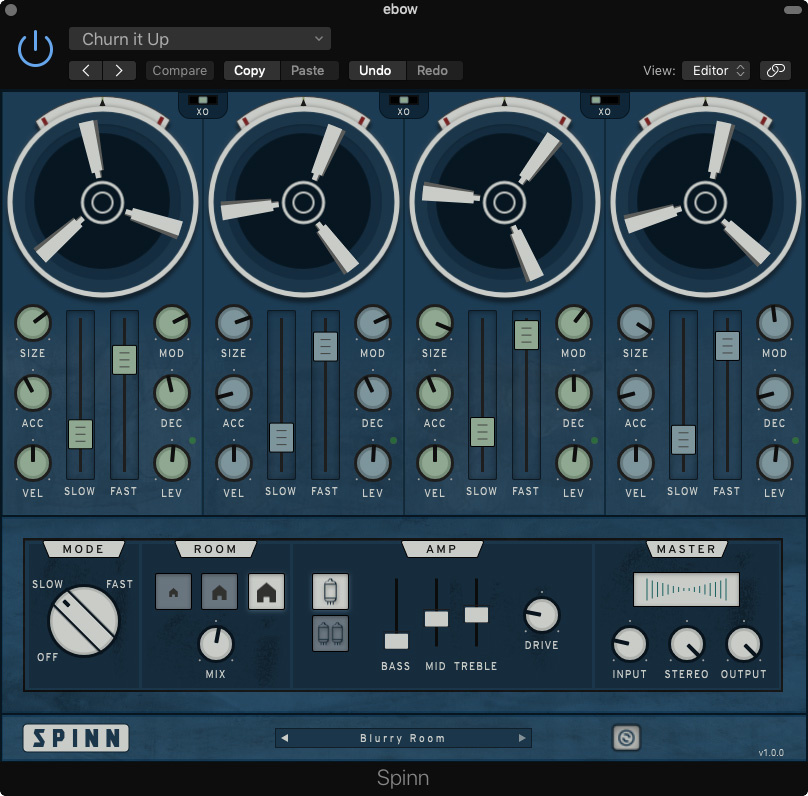Viewport: 808px width, 796px height.
Task: Click the SPINN logo
Action: [x=76, y=738]
